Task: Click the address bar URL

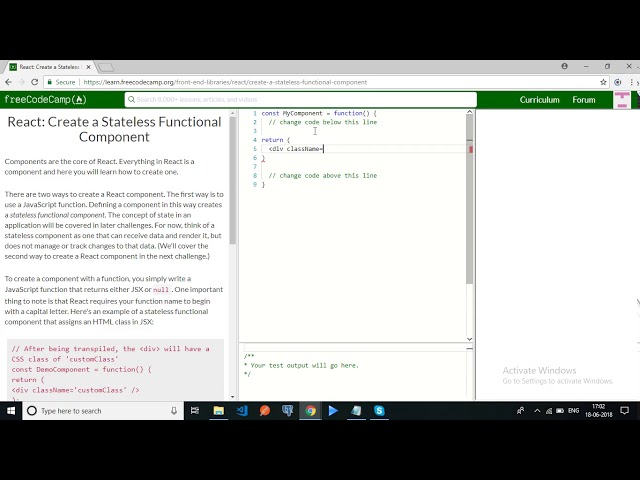Action: point(225,82)
